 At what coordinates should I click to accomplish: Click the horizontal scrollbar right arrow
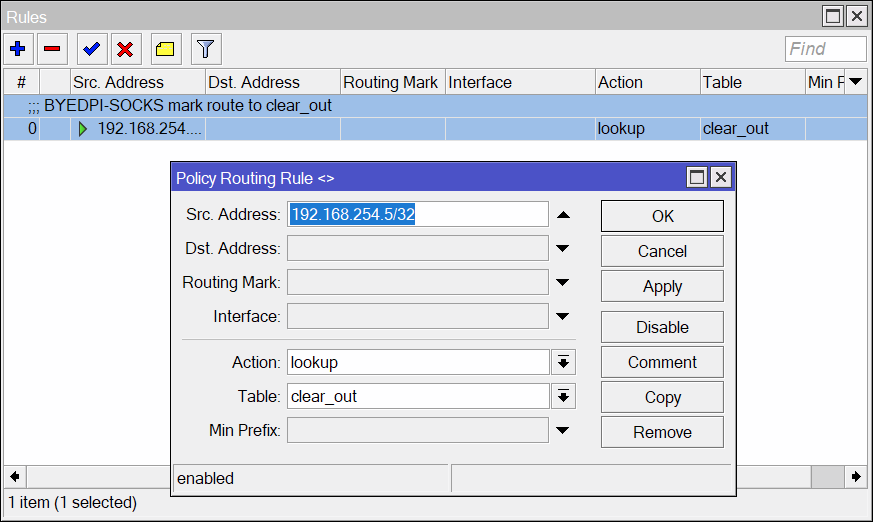[856, 477]
